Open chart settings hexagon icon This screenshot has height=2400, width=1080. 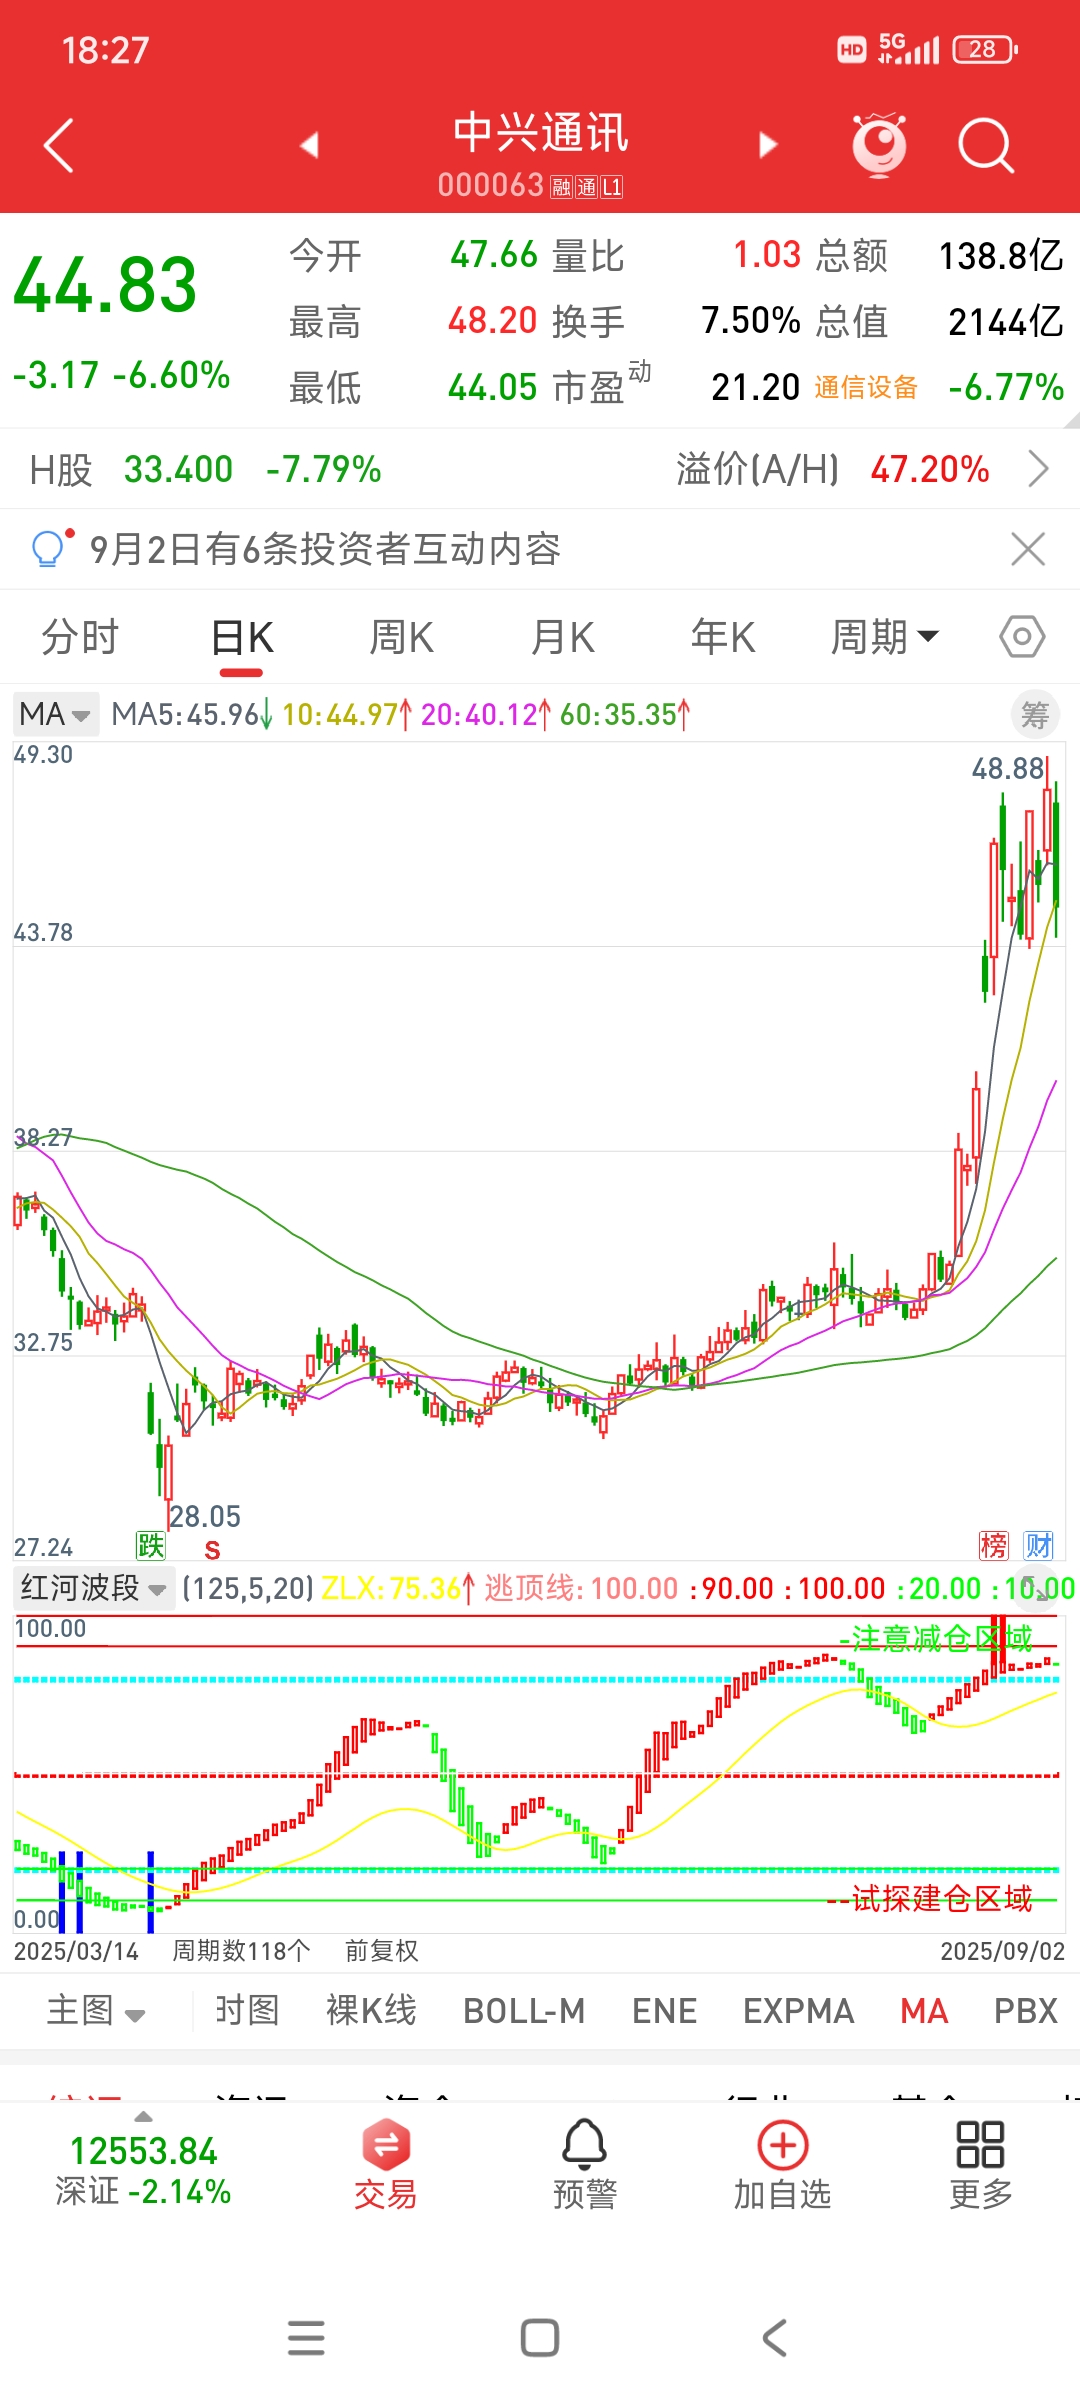coord(1022,637)
